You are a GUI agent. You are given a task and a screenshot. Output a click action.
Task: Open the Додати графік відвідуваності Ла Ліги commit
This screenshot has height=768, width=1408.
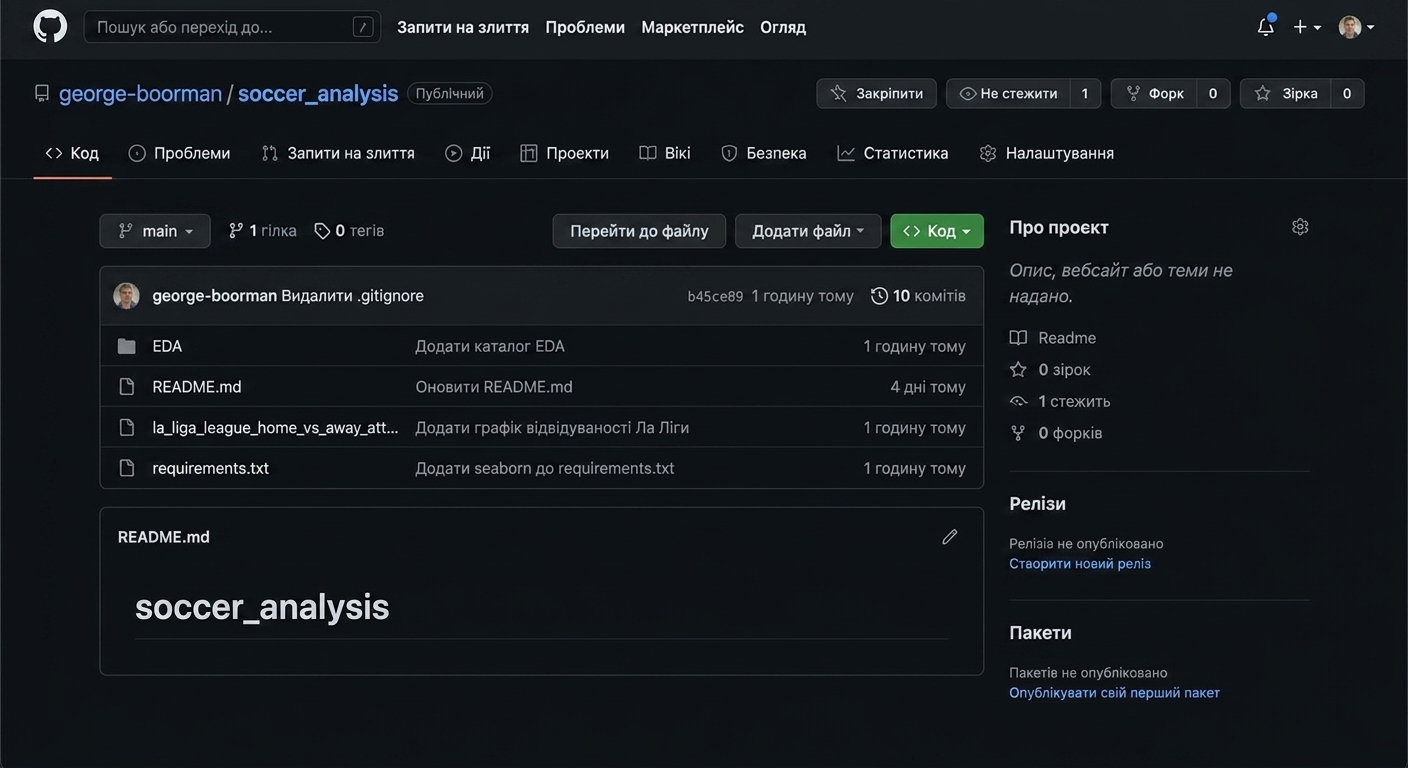click(552, 428)
